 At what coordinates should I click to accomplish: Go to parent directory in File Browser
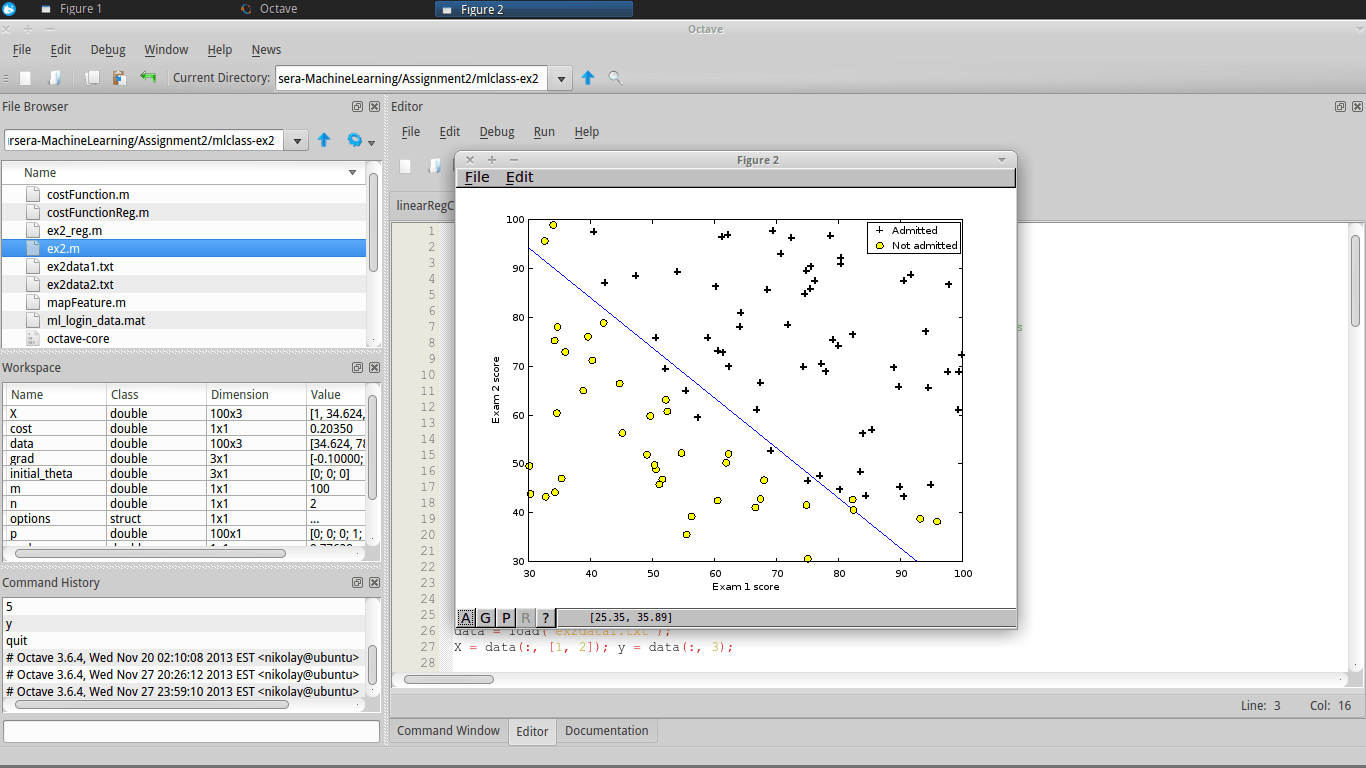pyautogui.click(x=324, y=140)
